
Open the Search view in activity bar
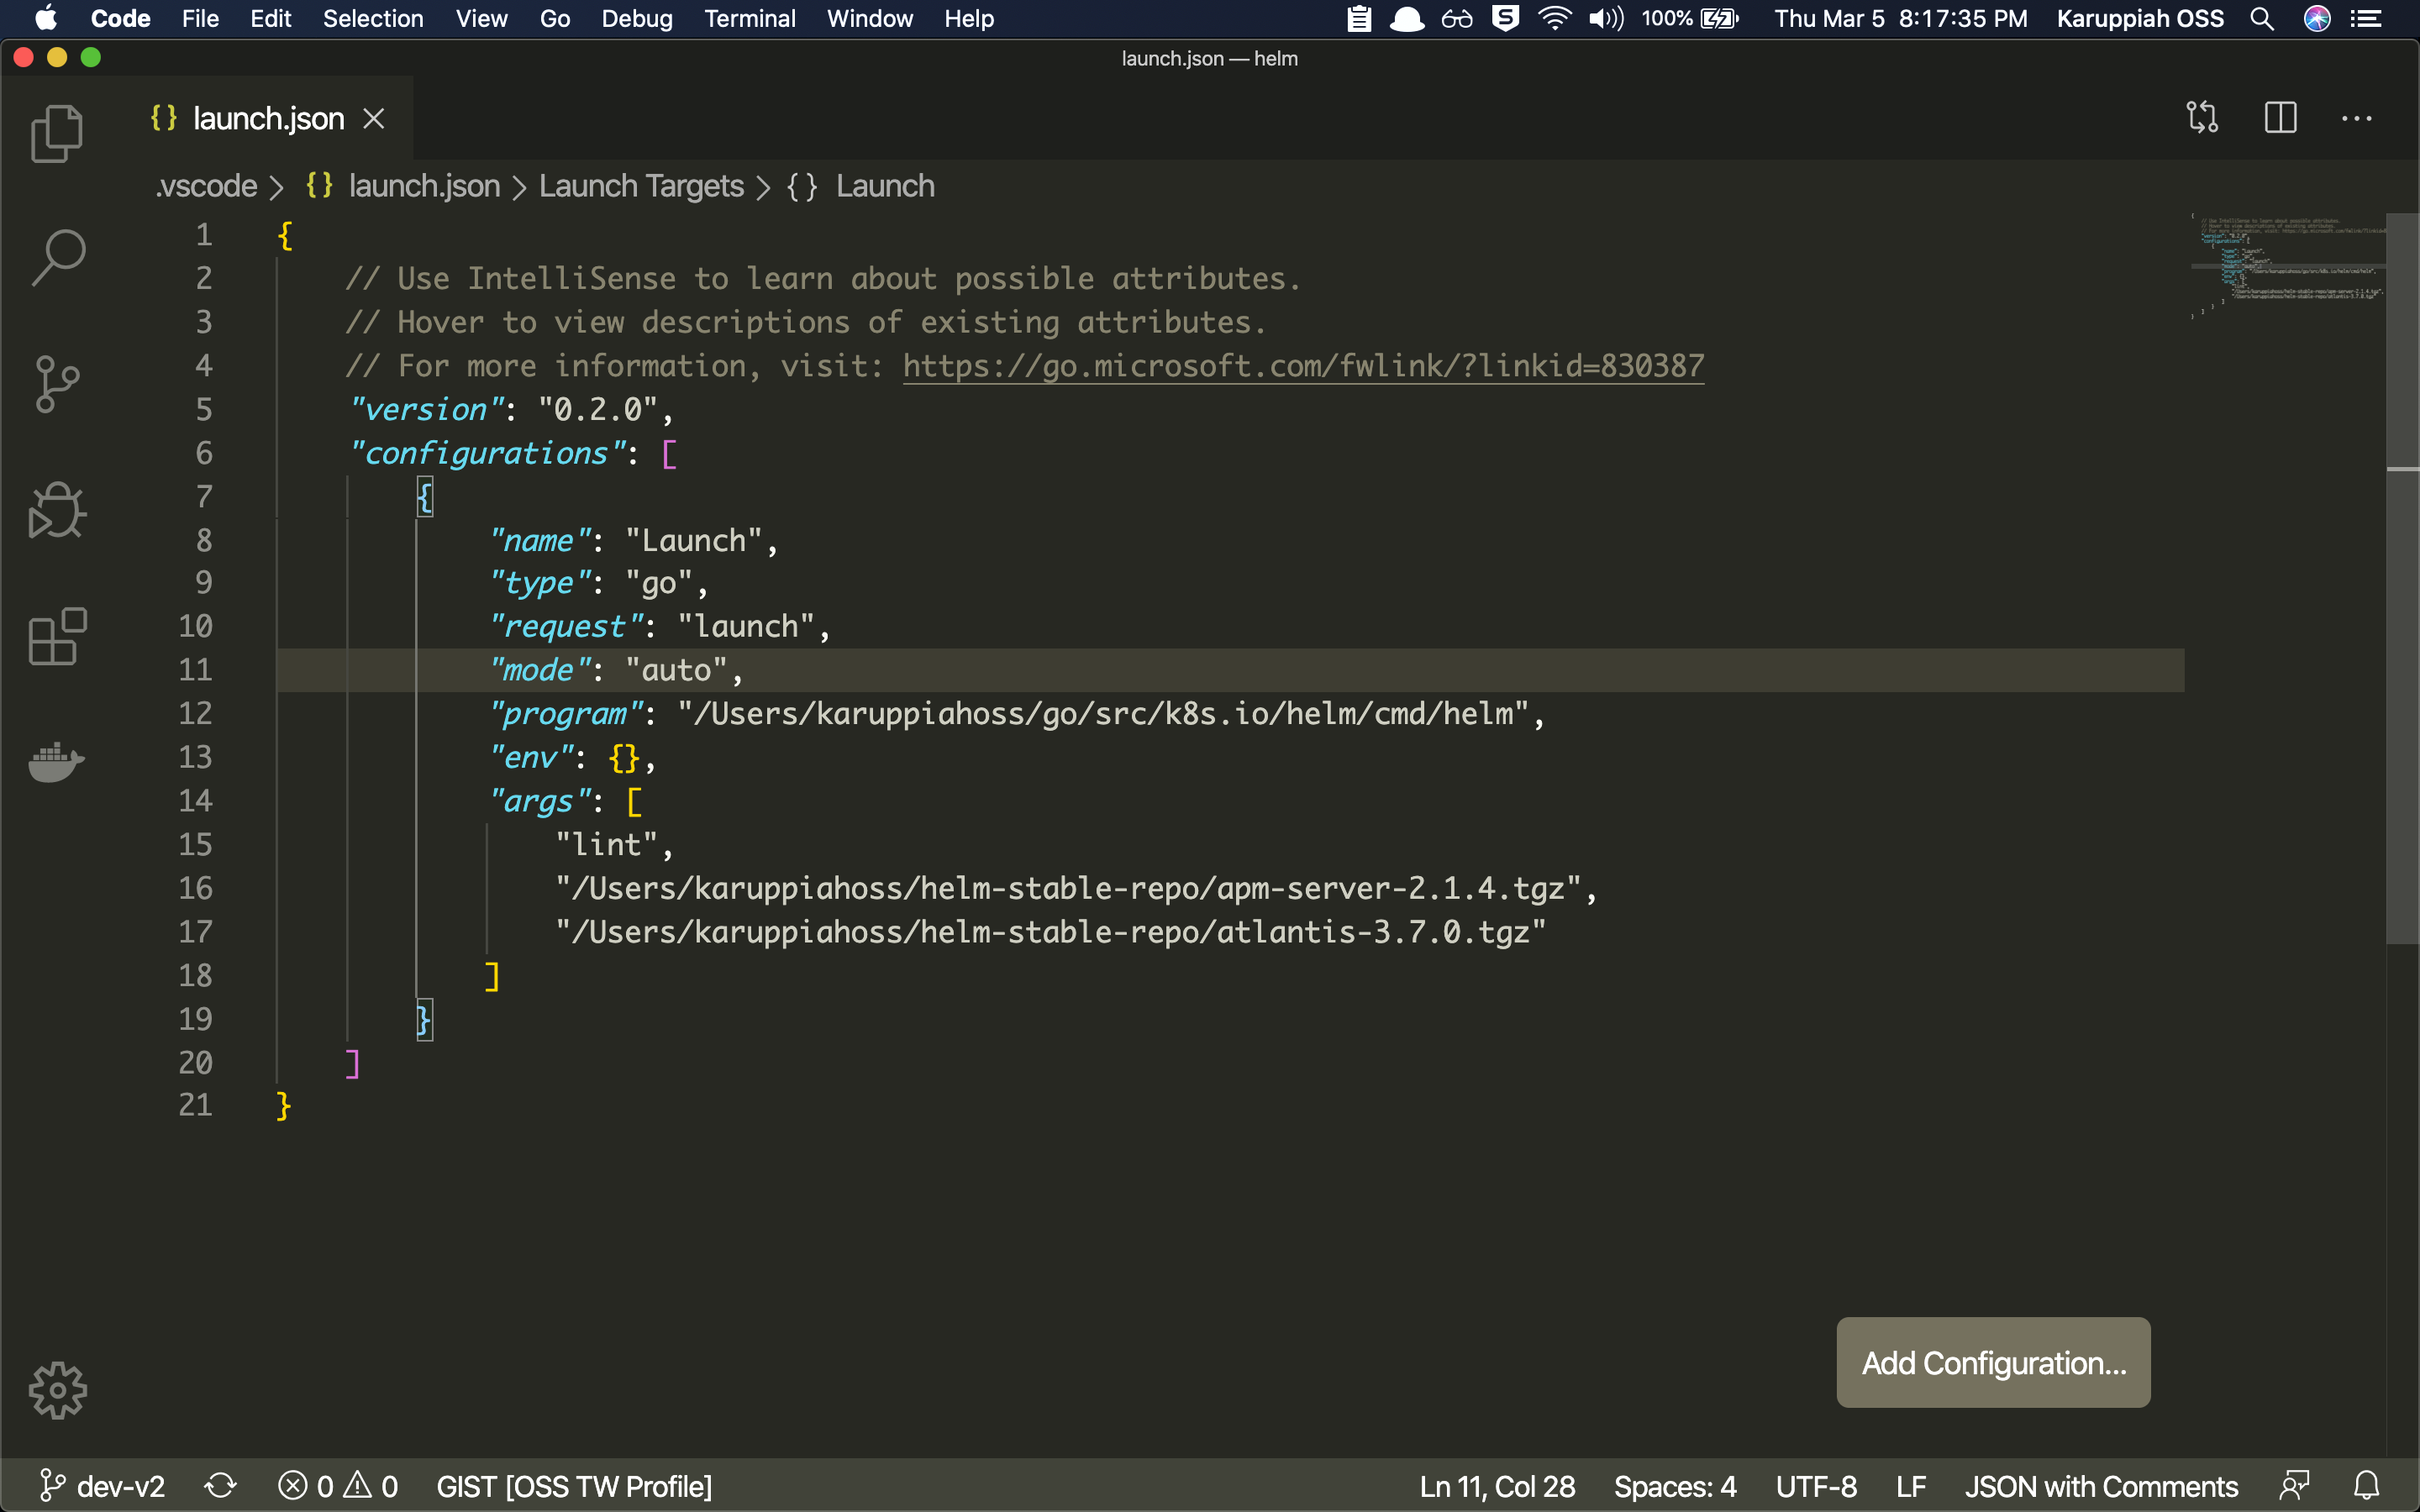tap(58, 258)
